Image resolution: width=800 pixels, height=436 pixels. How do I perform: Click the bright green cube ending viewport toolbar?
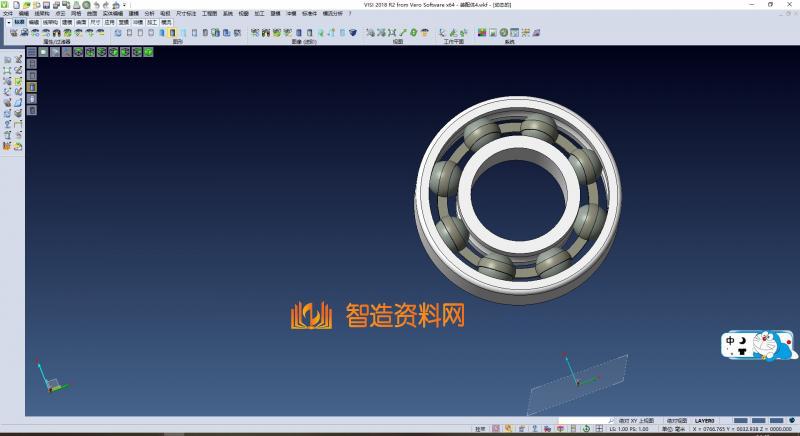[x=148, y=52]
